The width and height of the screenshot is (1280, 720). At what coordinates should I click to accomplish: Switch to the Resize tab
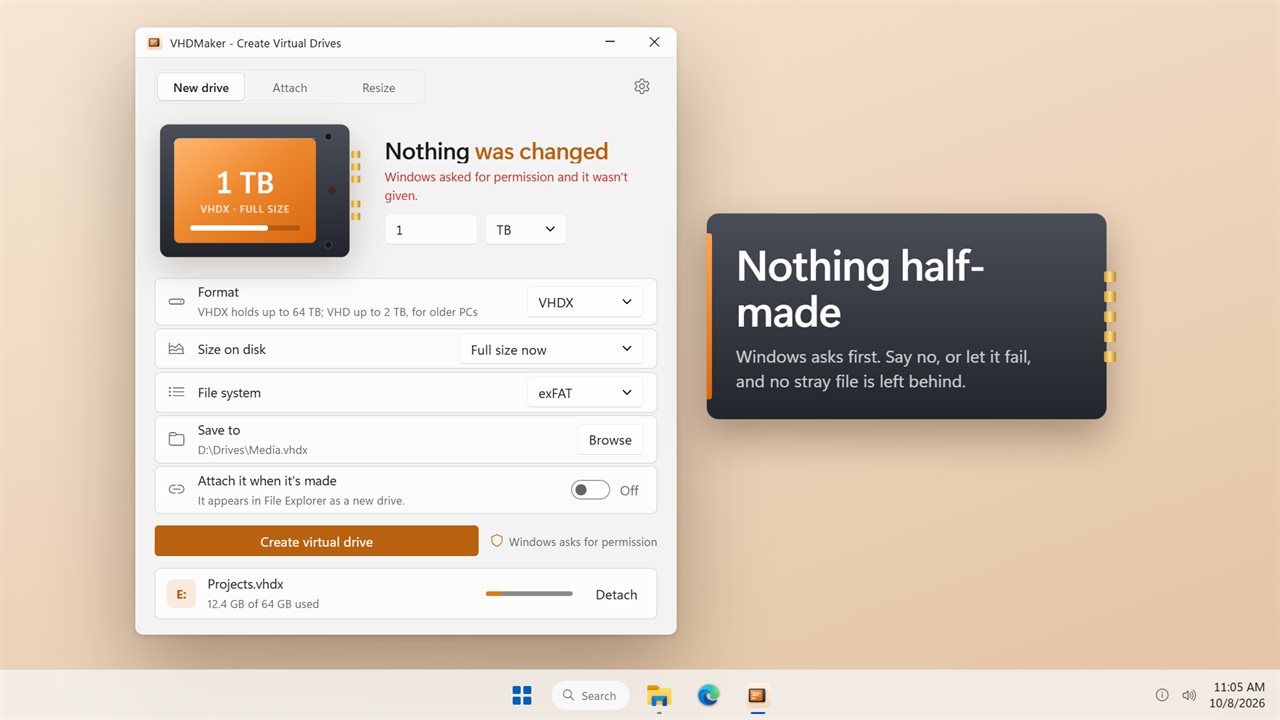click(378, 87)
